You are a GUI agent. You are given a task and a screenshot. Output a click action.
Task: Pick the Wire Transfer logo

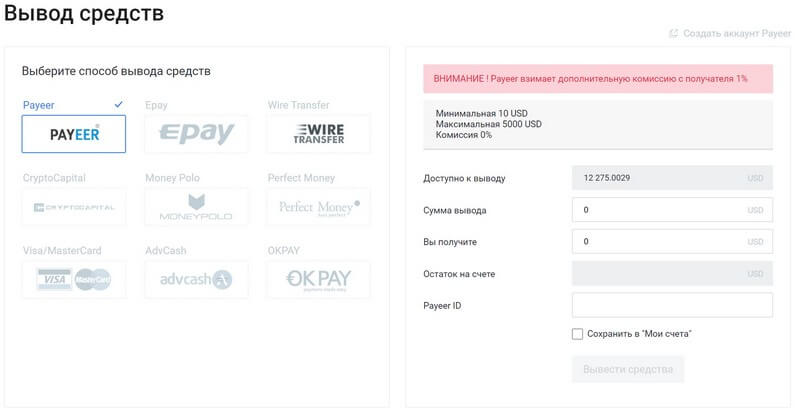click(x=318, y=134)
